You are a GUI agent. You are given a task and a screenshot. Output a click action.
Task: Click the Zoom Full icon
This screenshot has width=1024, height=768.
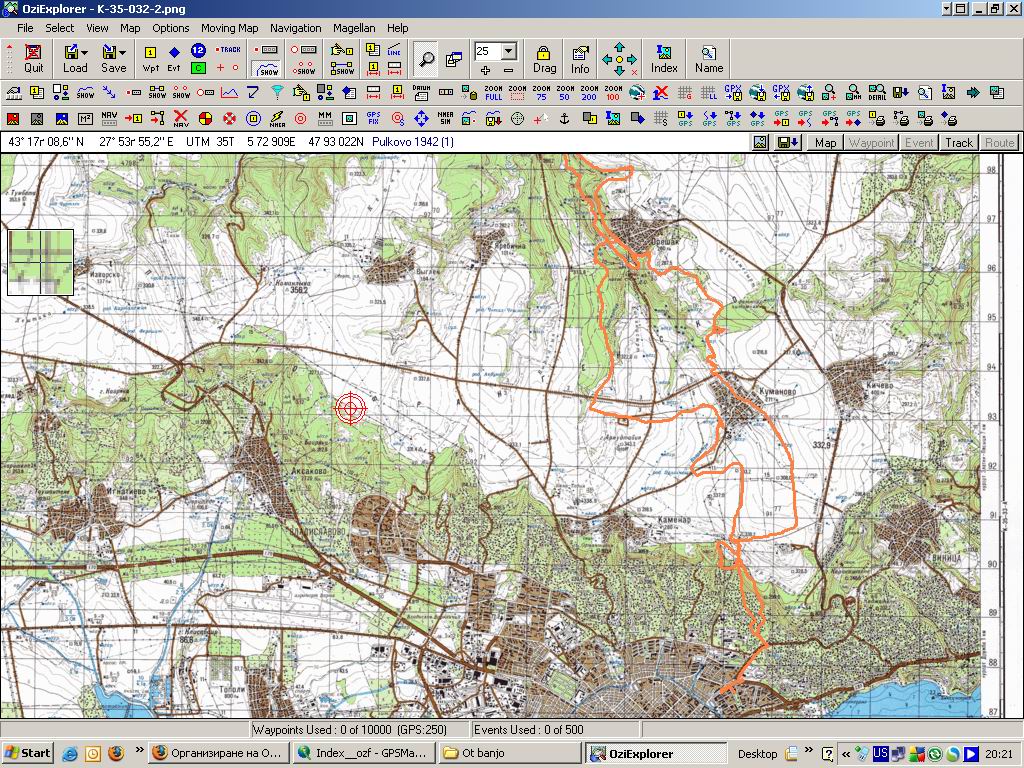click(493, 93)
